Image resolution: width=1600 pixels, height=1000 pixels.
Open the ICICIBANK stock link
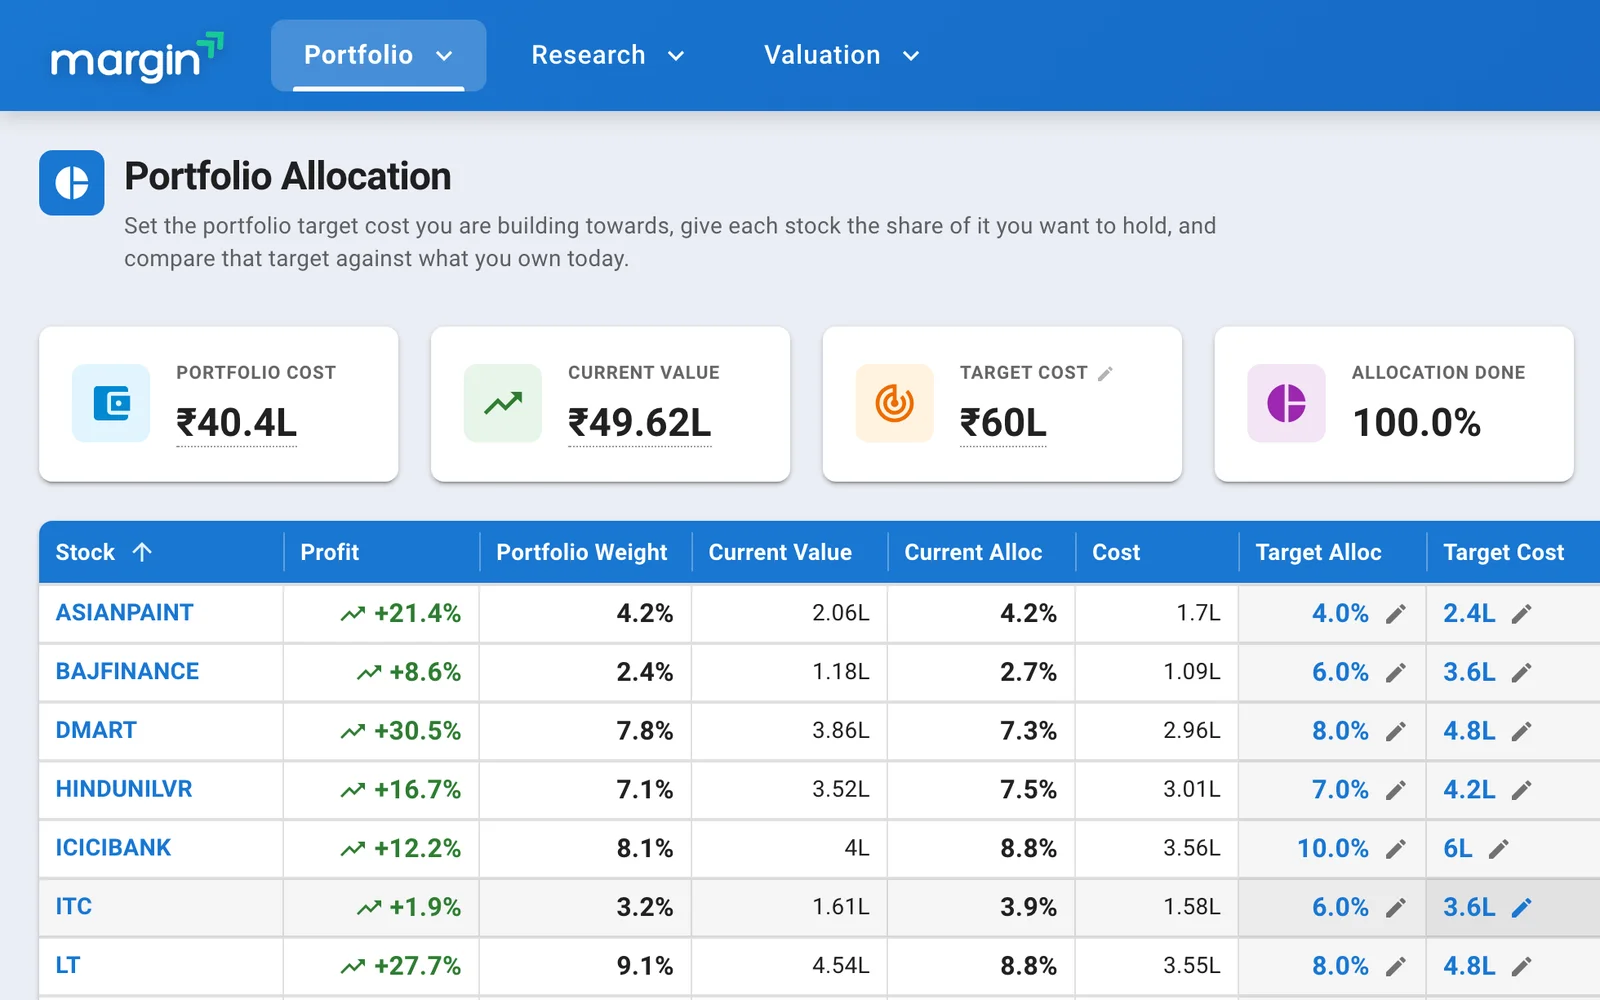[x=113, y=848]
